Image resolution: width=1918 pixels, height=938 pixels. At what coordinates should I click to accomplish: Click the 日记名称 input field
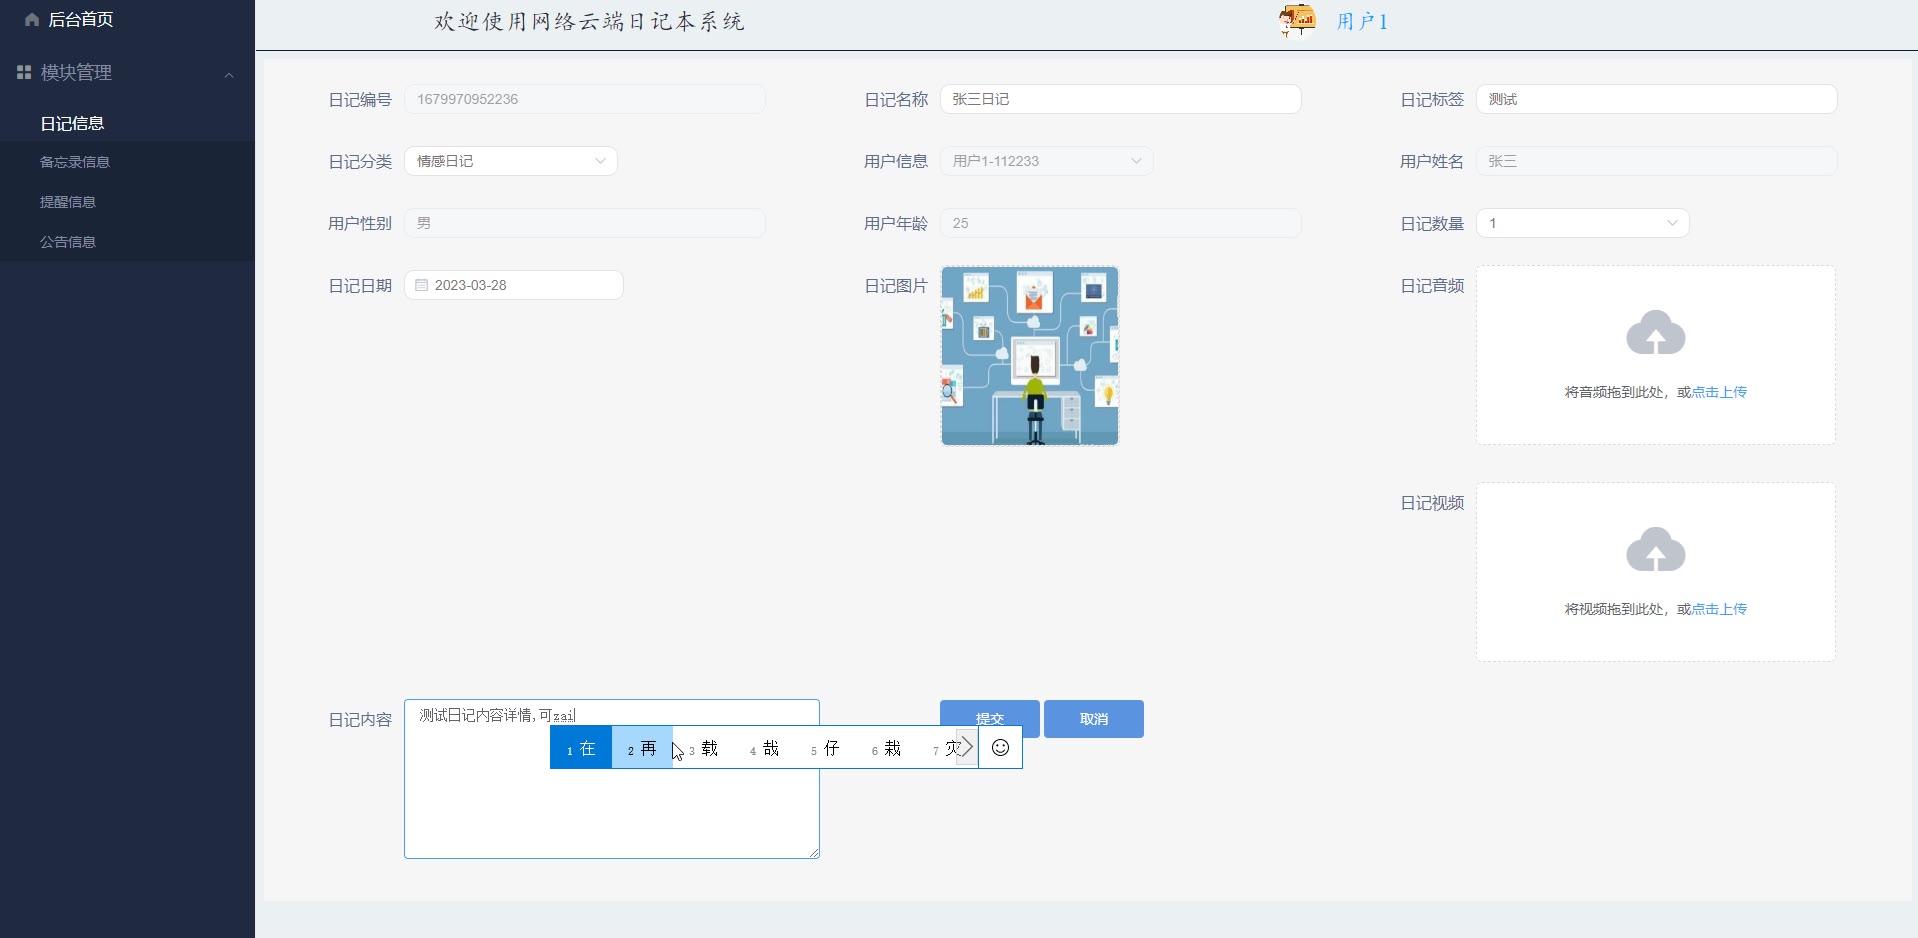(x=1120, y=99)
